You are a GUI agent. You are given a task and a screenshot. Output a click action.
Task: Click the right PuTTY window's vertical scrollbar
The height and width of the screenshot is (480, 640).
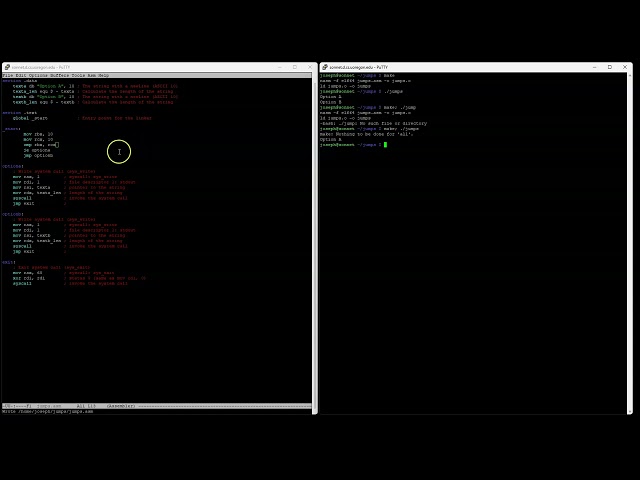629,240
